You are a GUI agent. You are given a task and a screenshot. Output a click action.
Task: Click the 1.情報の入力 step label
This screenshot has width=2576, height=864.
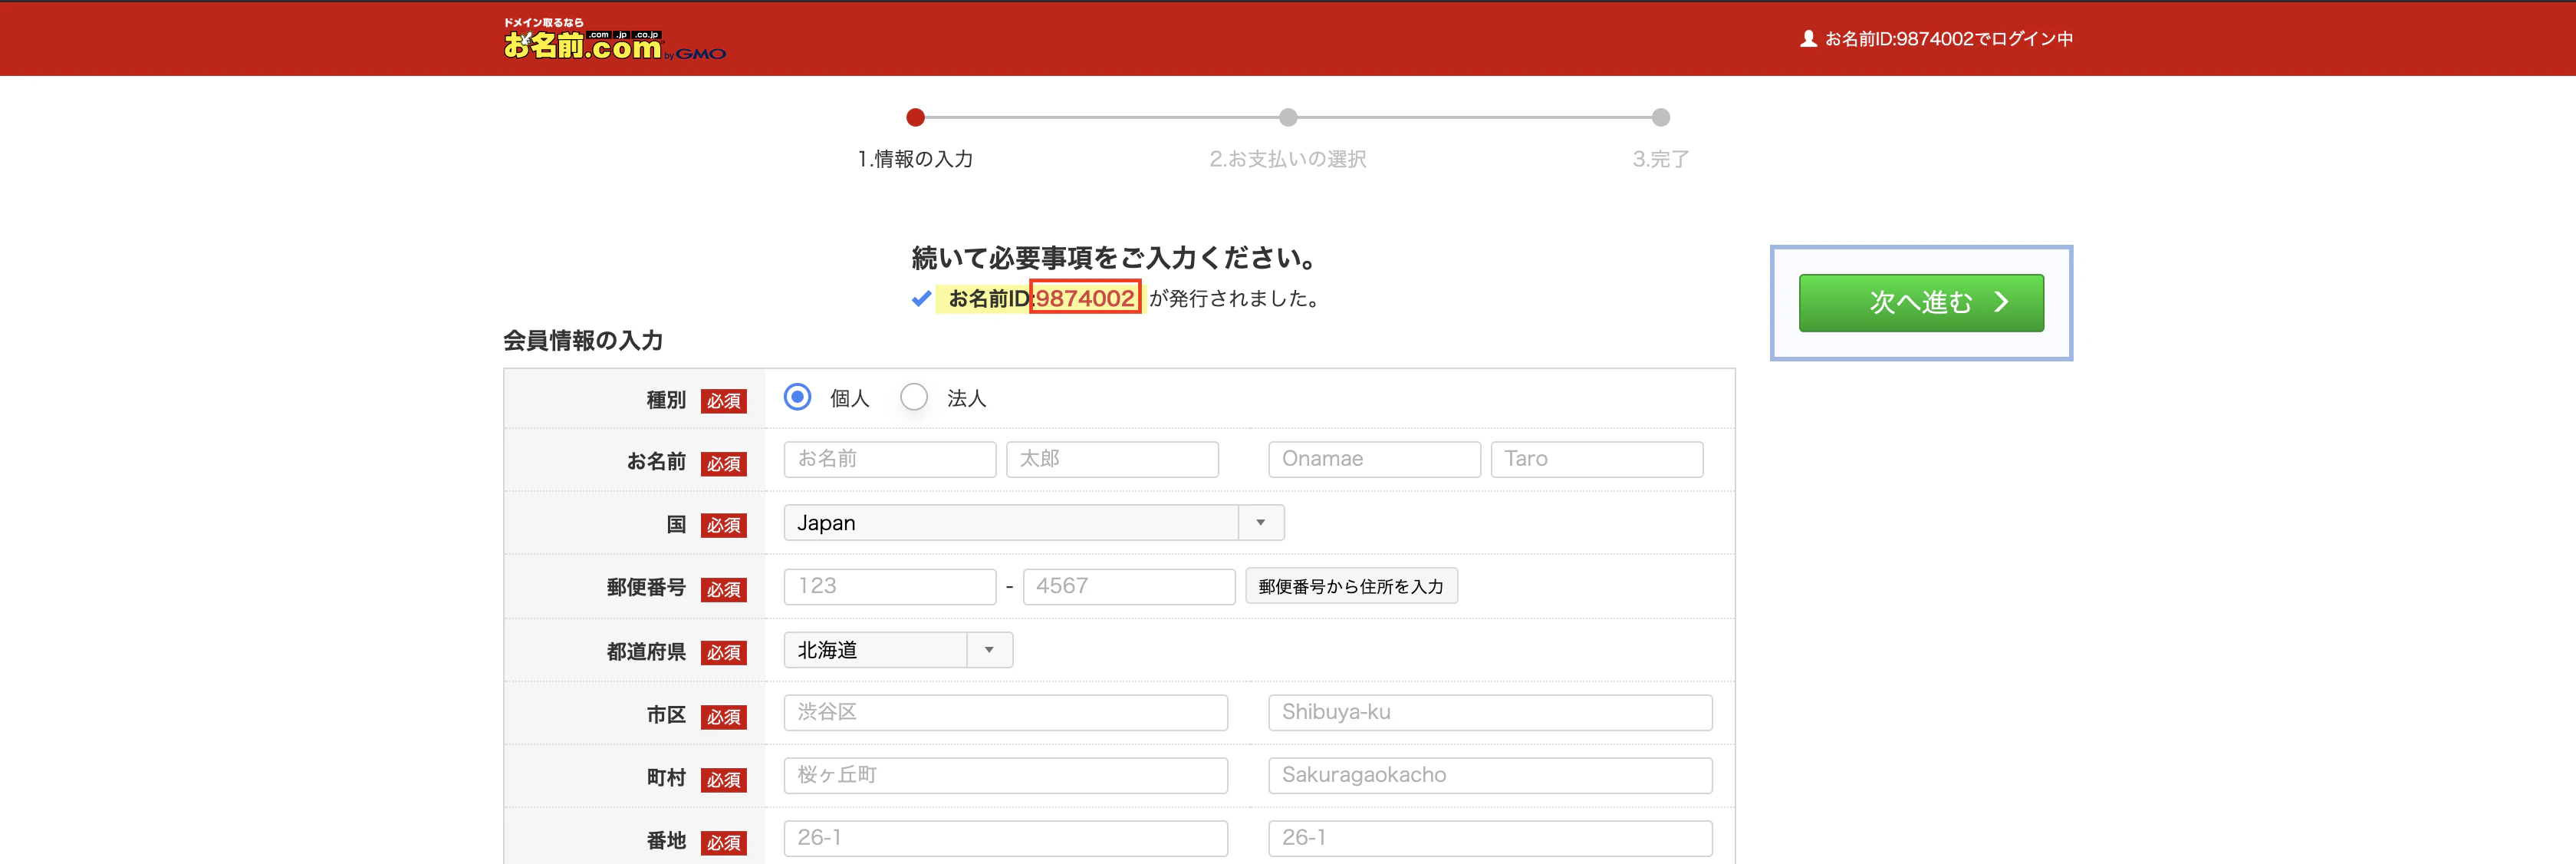[x=914, y=158]
